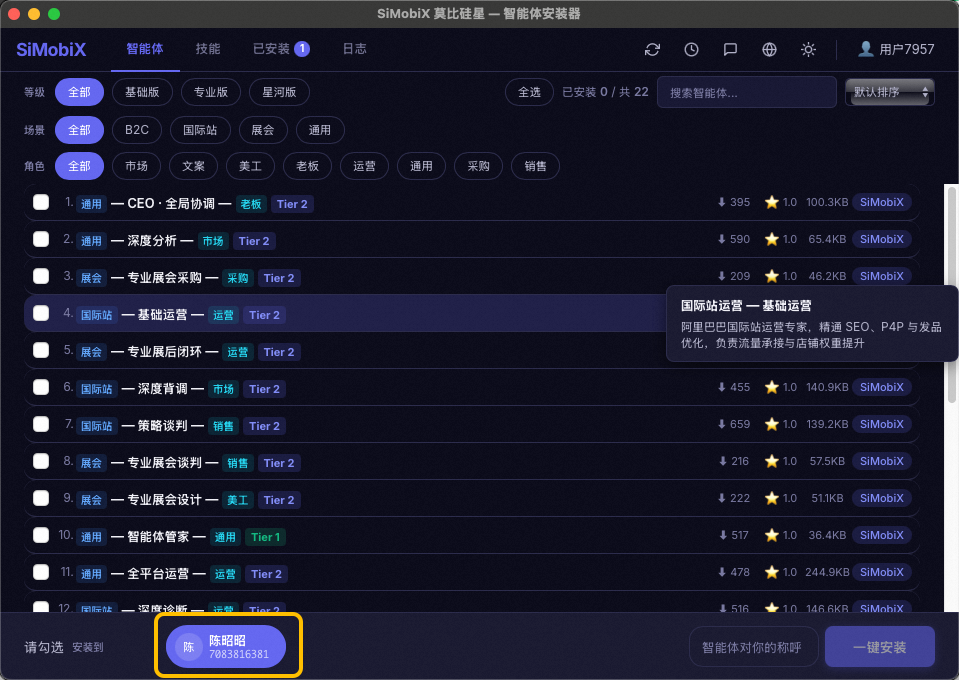This screenshot has width=959, height=680.
Task: Check the 全平台运营 agent checkbox
Action: click(x=41, y=572)
